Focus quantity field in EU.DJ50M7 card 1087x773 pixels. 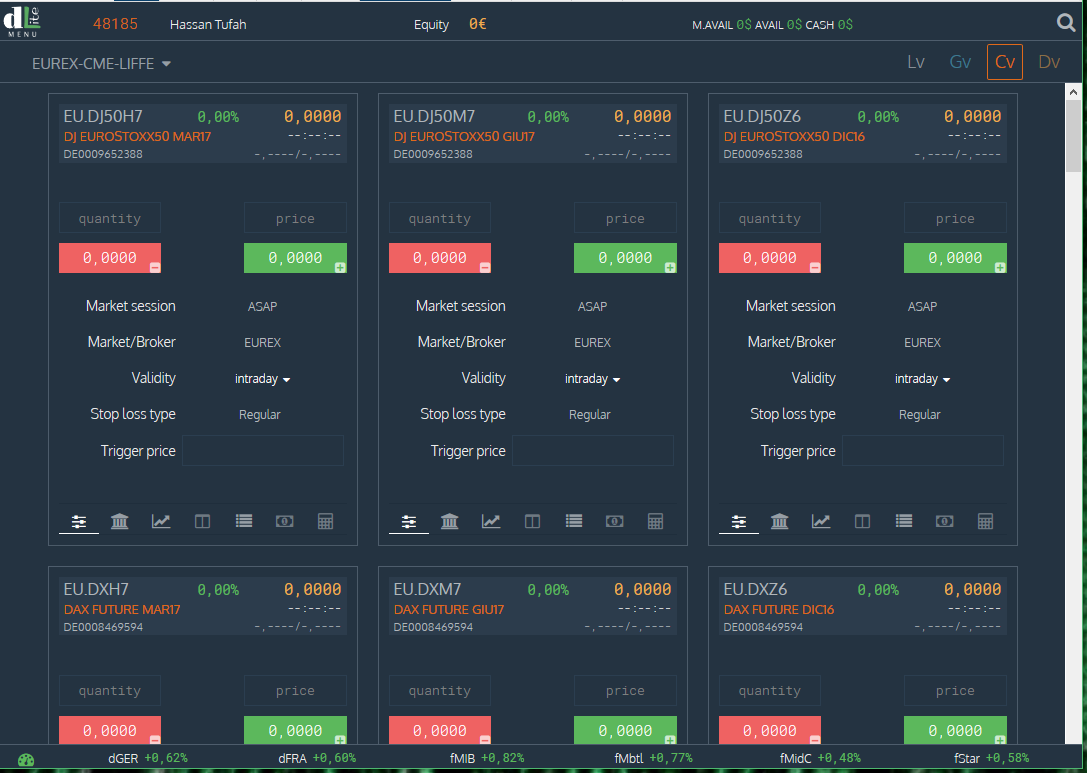(x=440, y=218)
